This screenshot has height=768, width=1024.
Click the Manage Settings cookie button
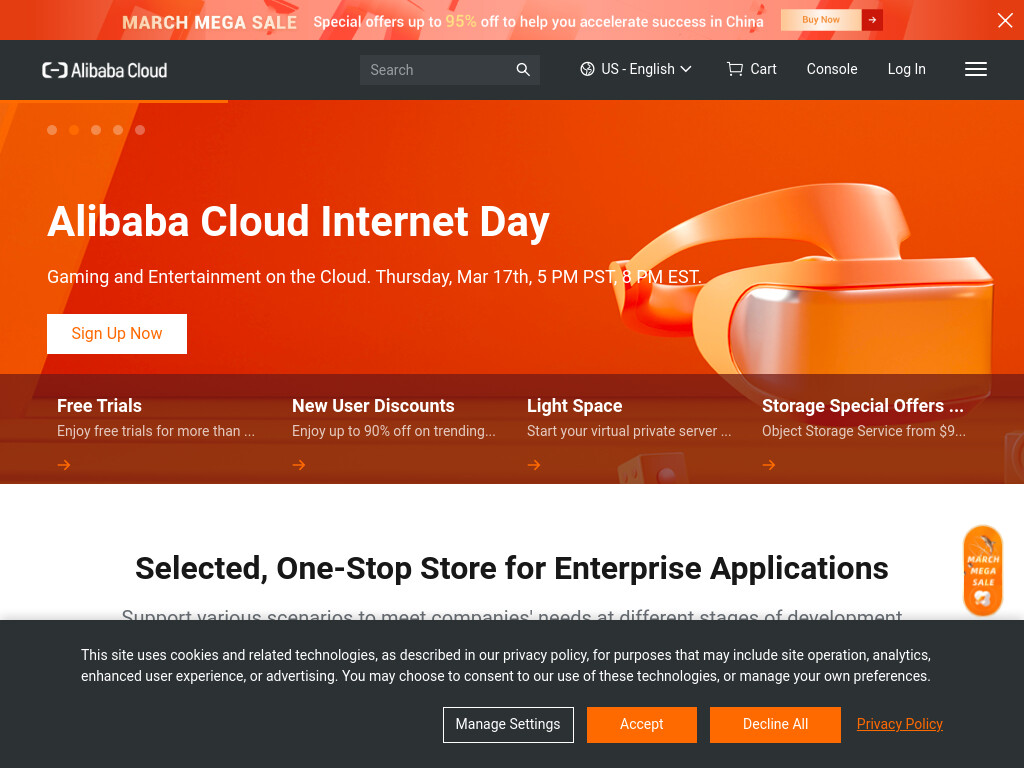tap(508, 724)
